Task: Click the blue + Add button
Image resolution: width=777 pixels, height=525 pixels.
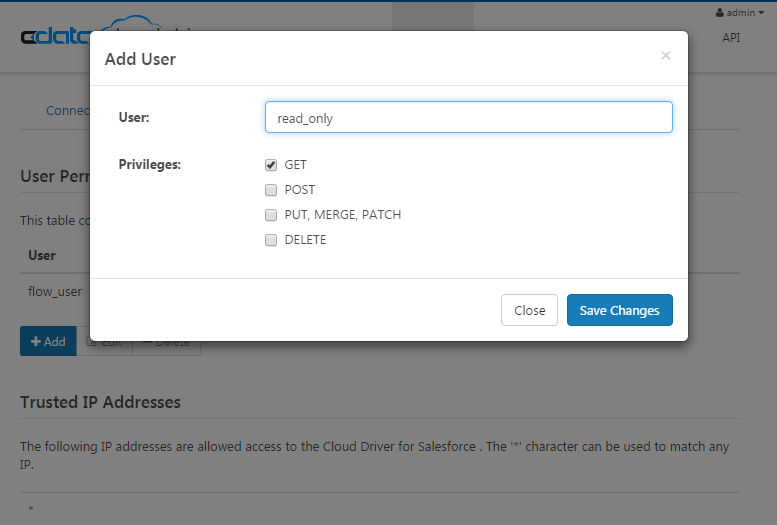Action: click(48, 342)
